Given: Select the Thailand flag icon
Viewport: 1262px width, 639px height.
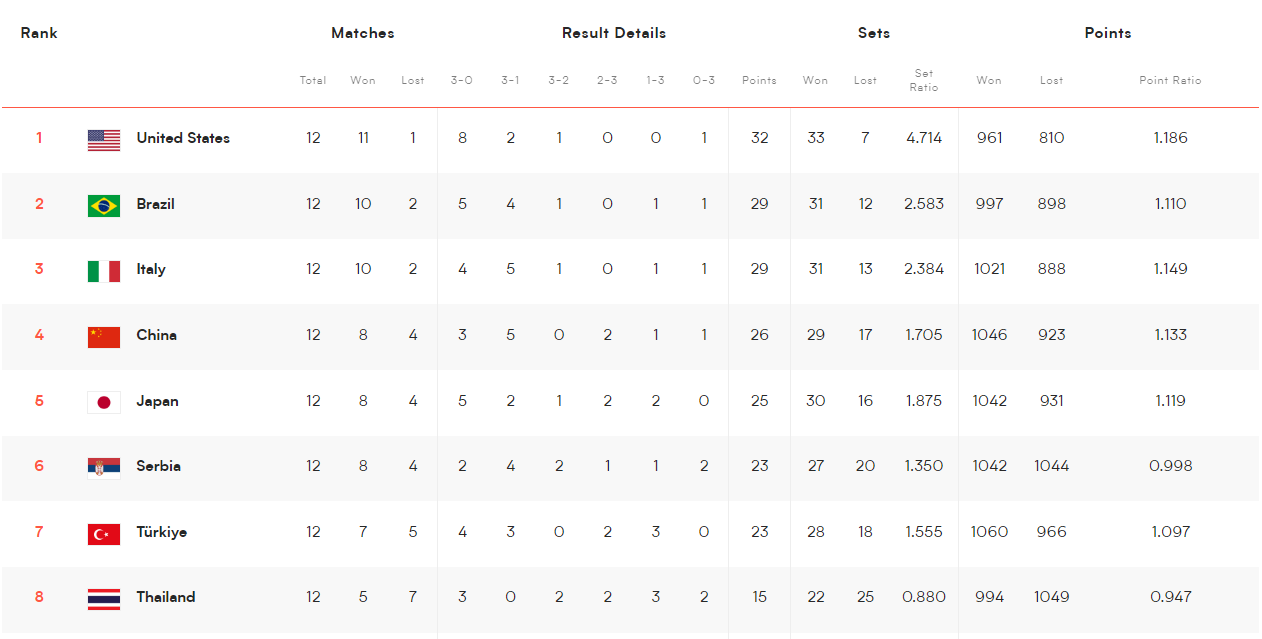Looking at the screenshot, I should point(104,598).
